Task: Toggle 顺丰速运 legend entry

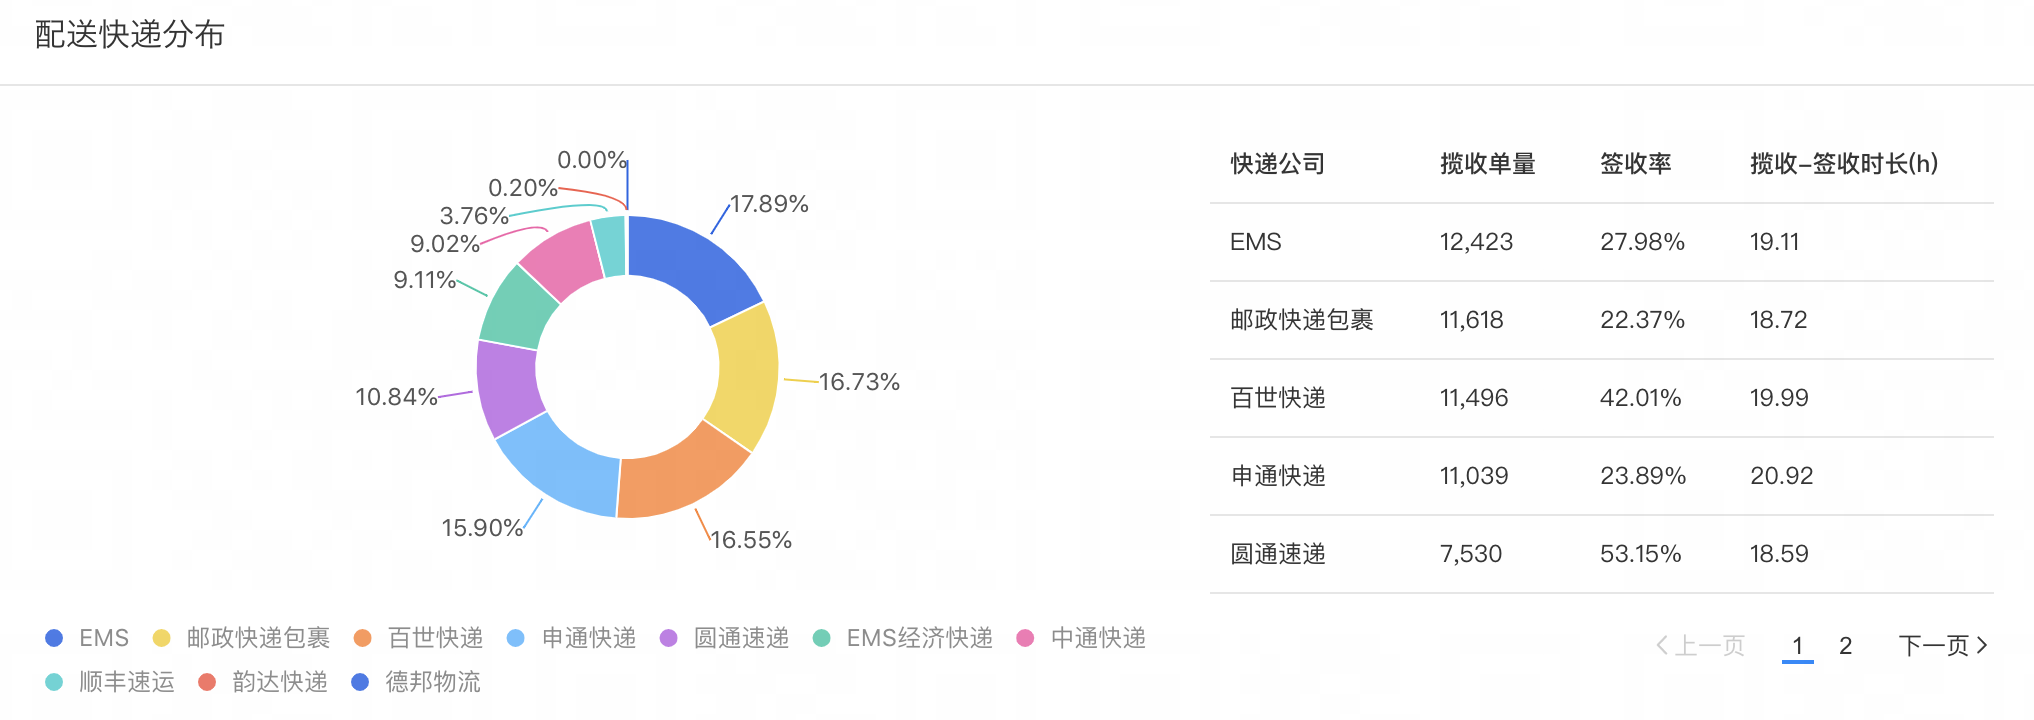Action: click(x=110, y=682)
